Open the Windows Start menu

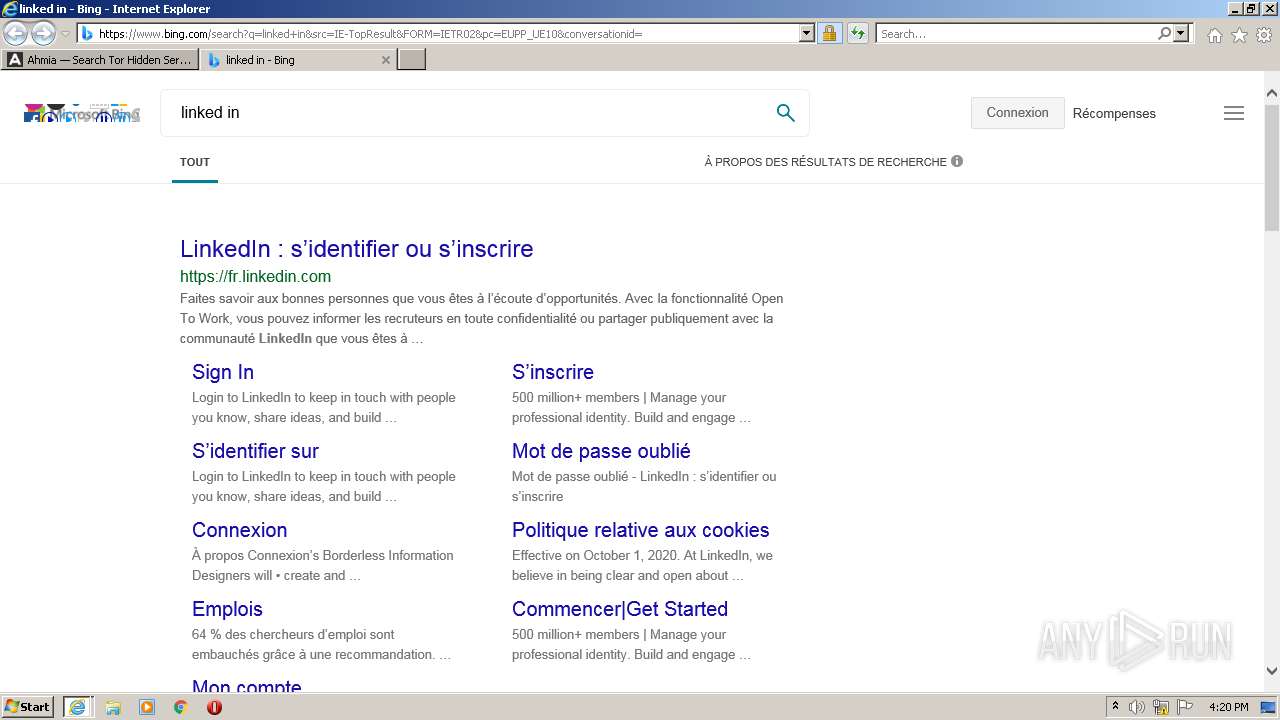pyautogui.click(x=28, y=707)
